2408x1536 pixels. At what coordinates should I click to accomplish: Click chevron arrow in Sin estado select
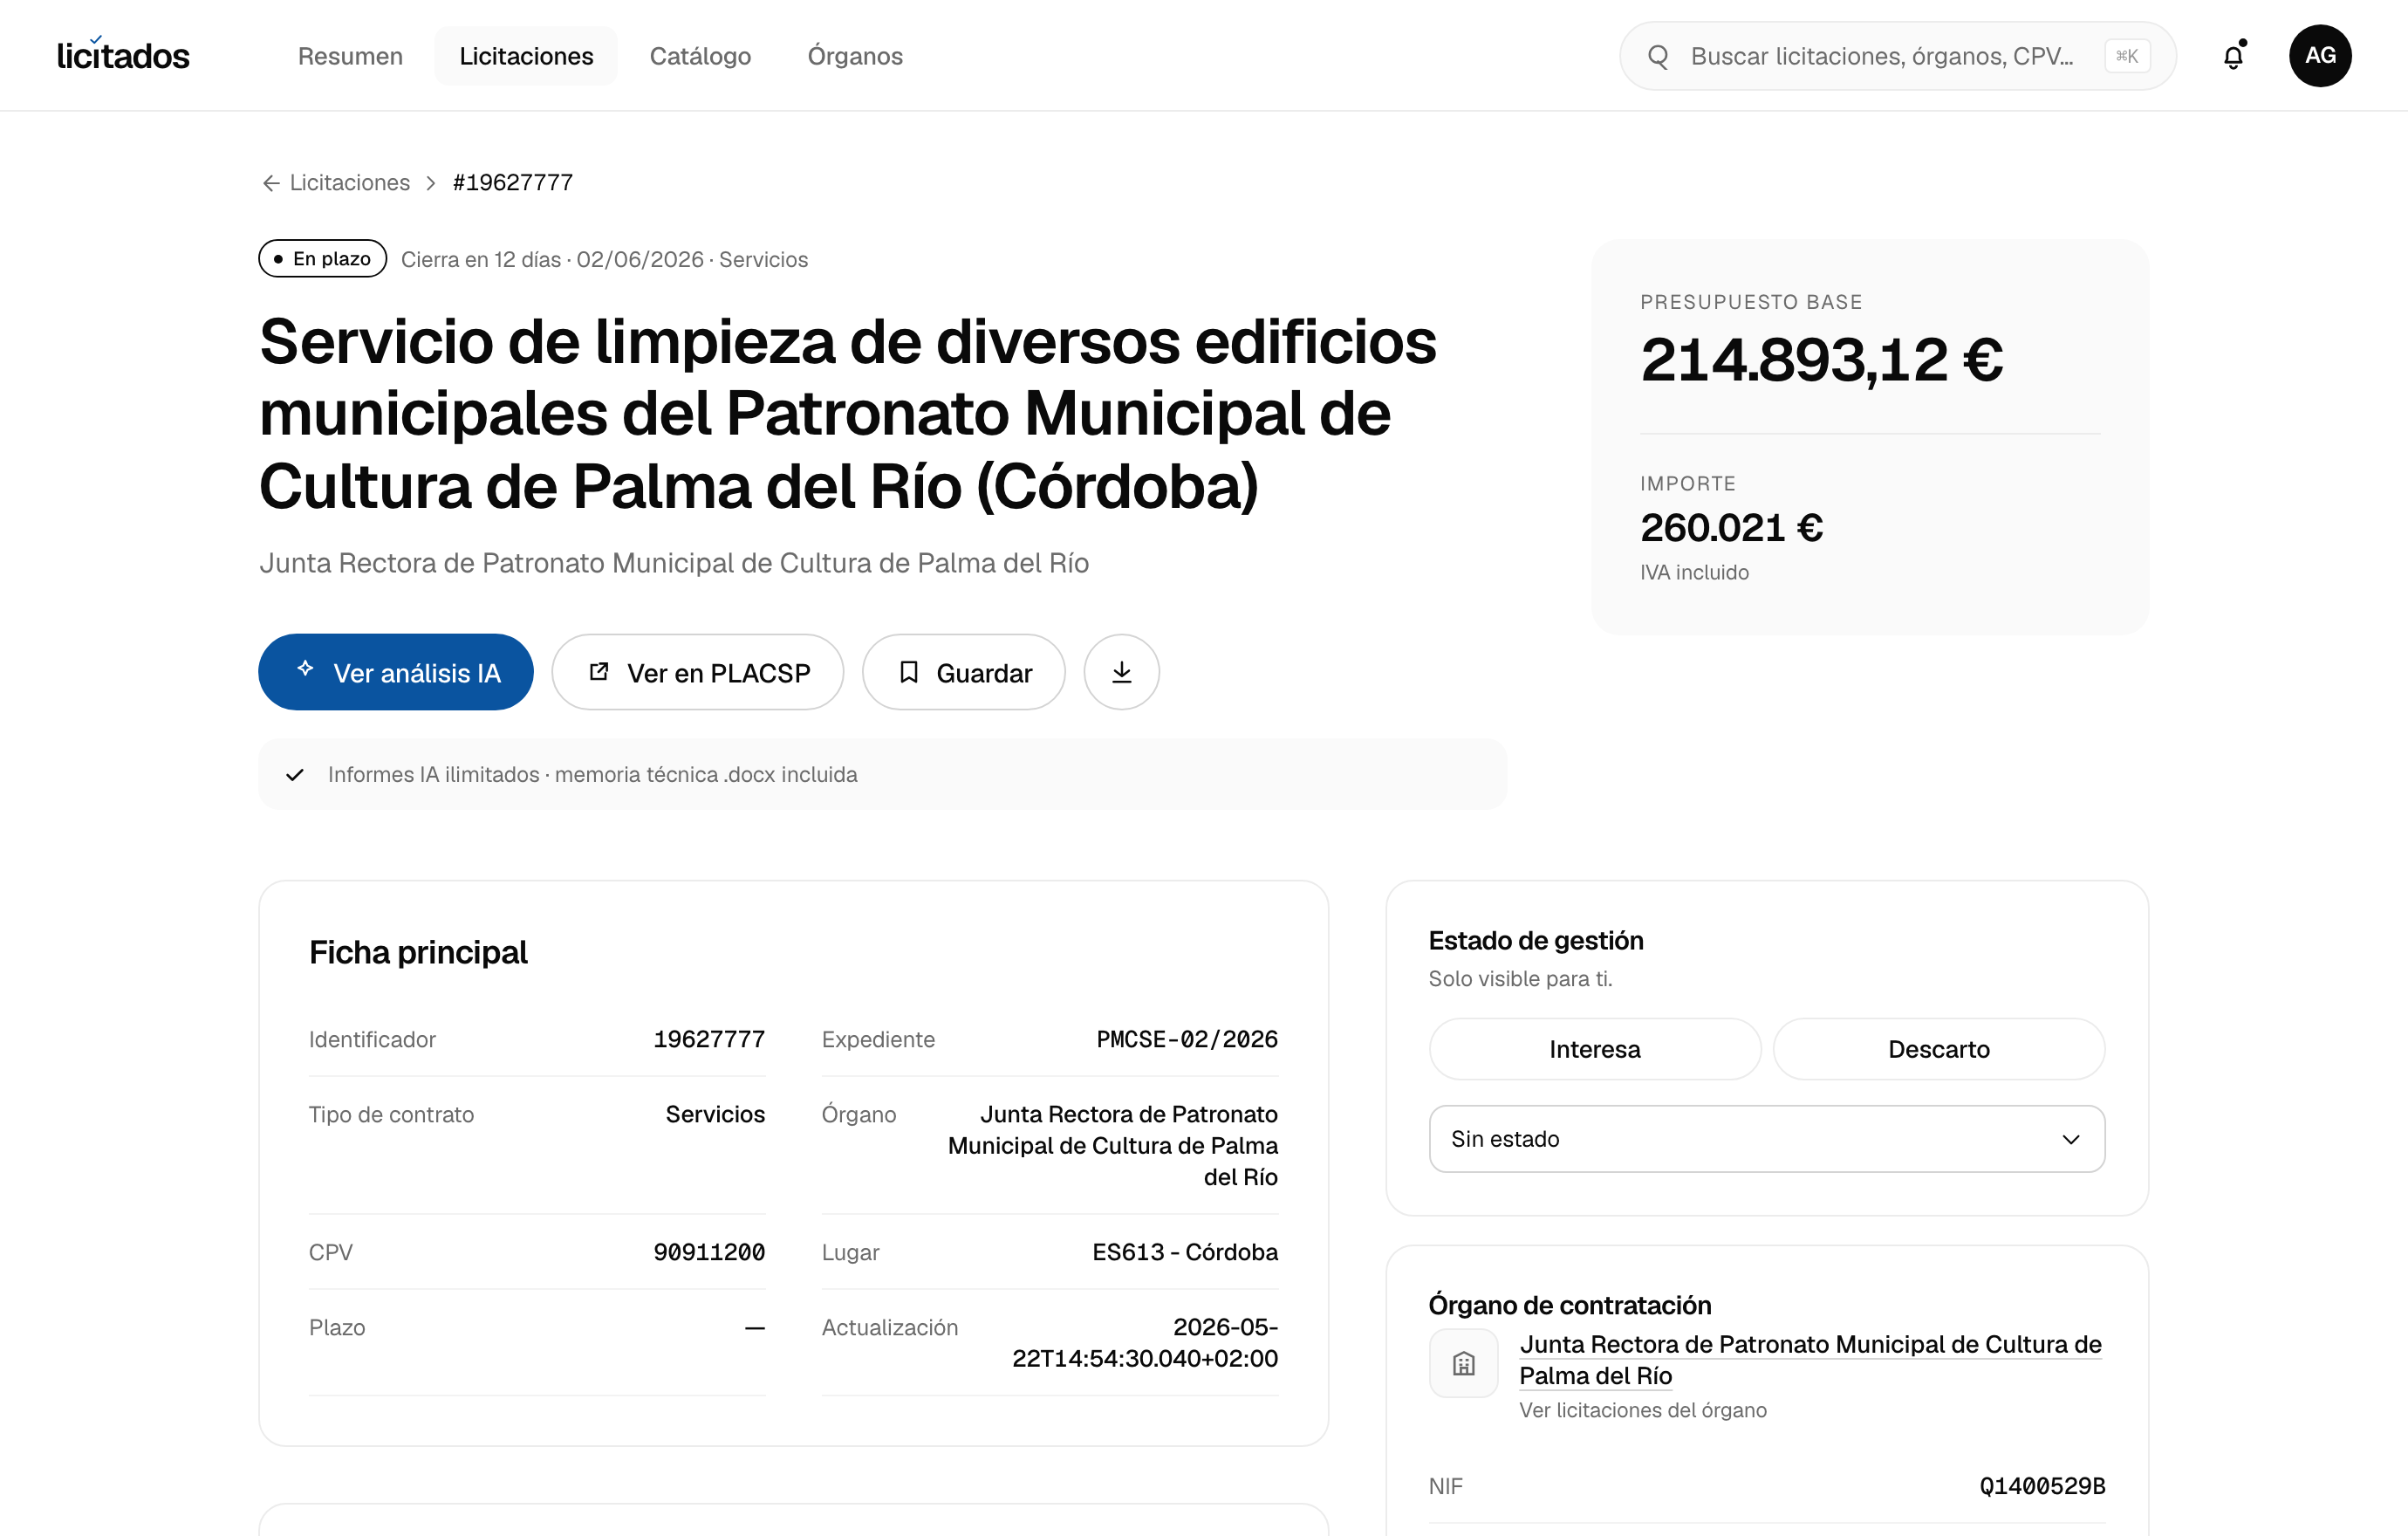coord(2071,1139)
